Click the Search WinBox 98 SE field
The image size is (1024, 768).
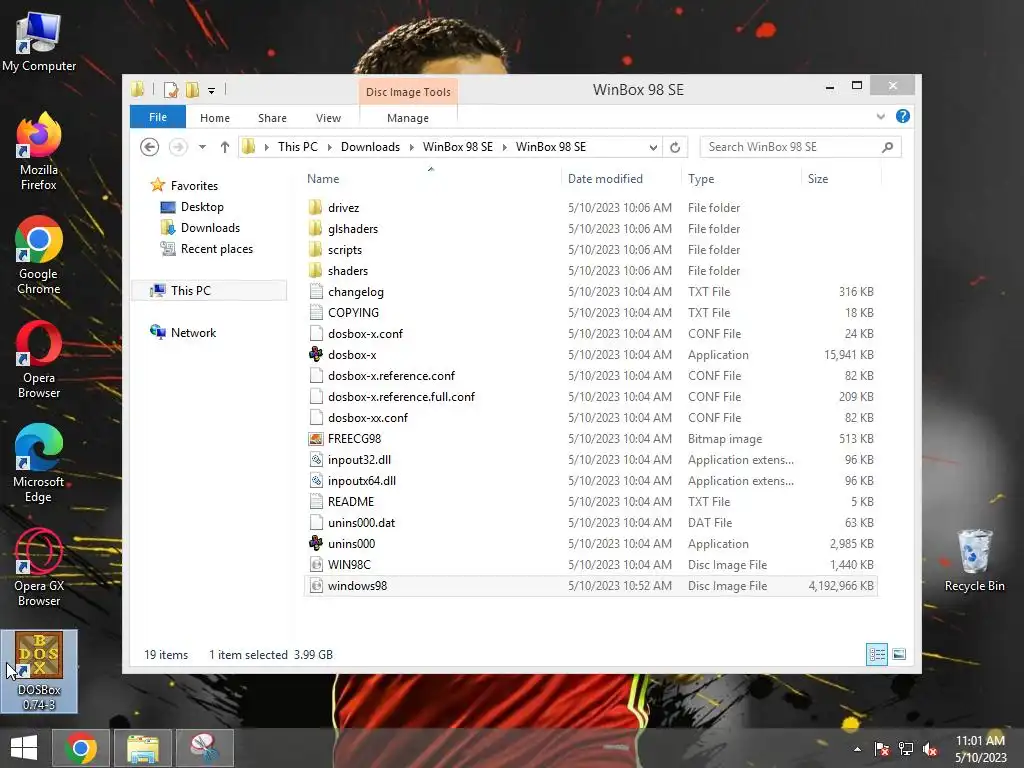800,147
